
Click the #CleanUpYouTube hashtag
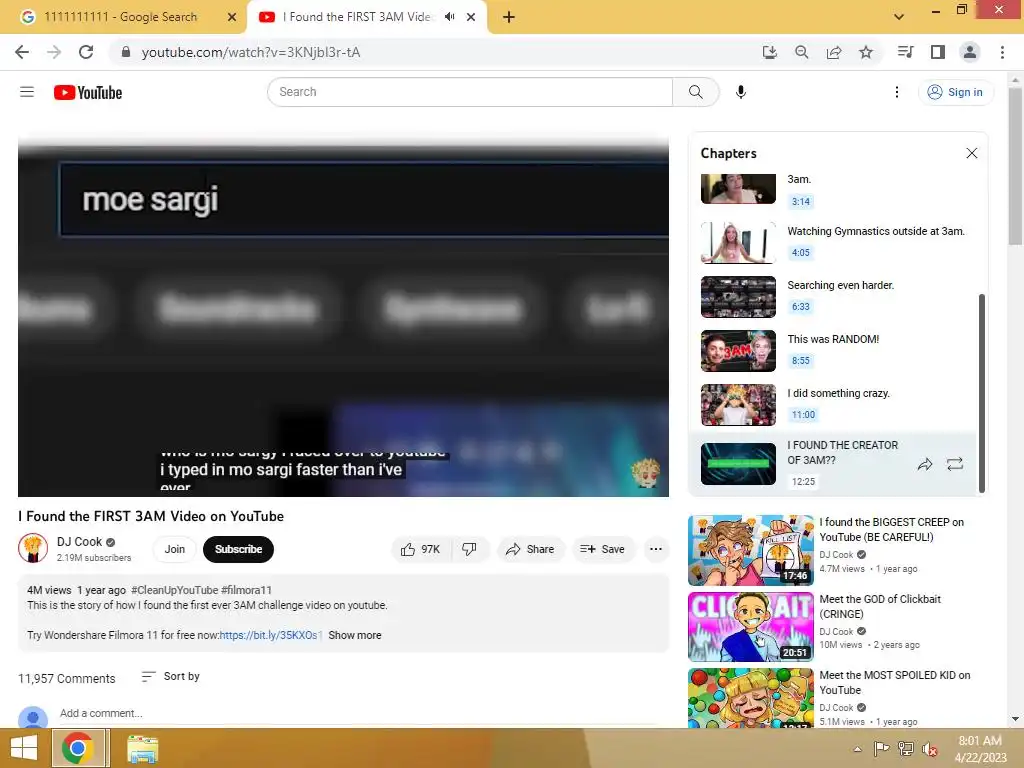tap(174, 590)
